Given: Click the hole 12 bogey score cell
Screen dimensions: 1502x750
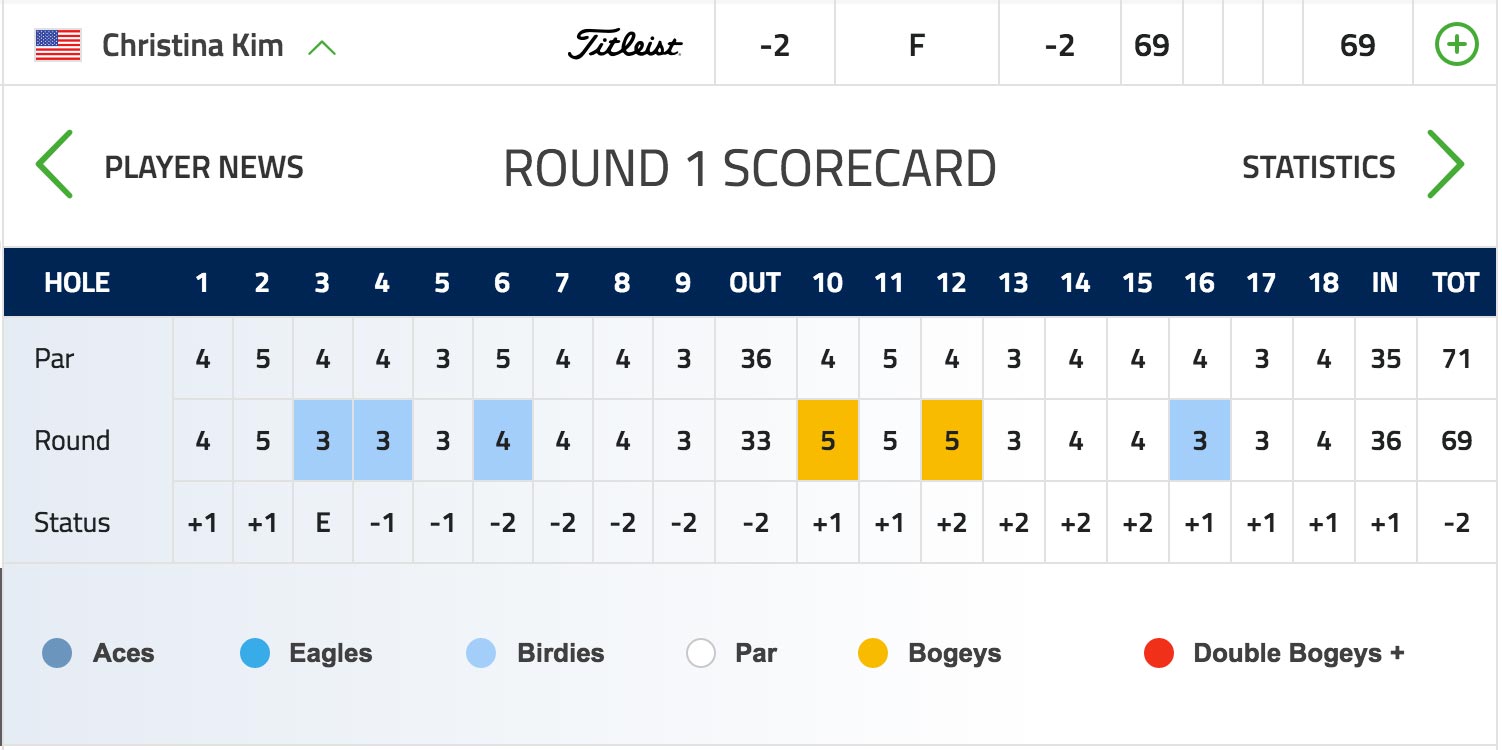Looking at the screenshot, I should coord(952,440).
